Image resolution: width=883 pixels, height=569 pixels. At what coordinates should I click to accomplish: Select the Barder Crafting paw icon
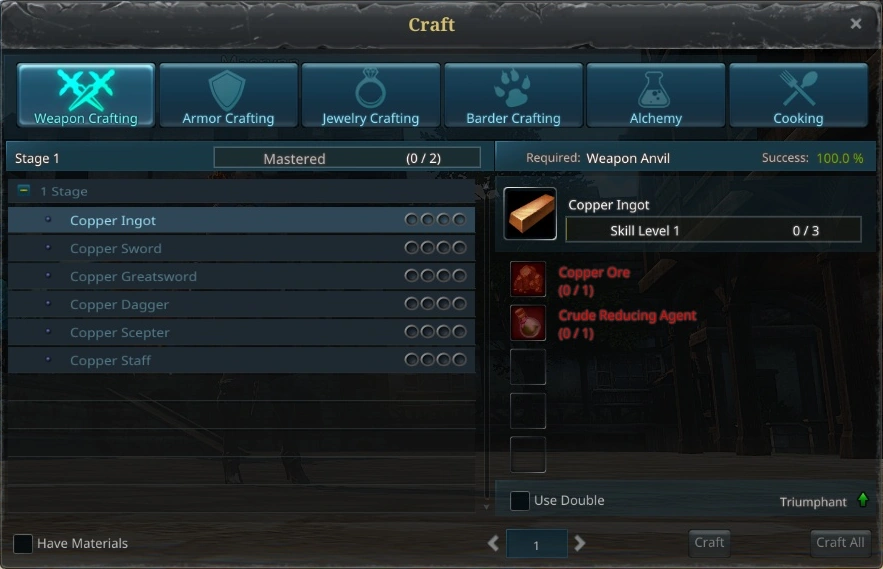[x=512, y=88]
